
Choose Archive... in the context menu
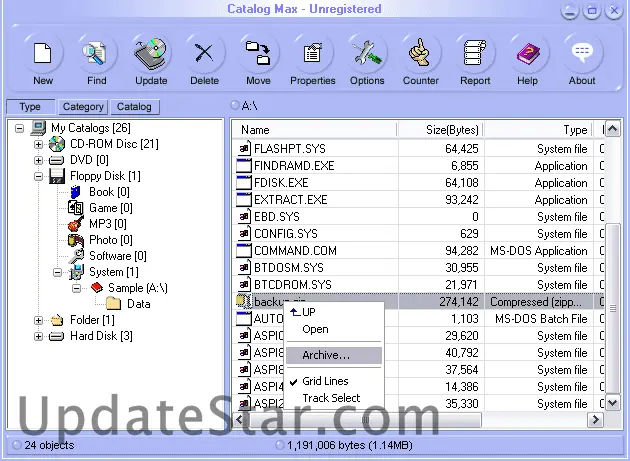tap(333, 355)
